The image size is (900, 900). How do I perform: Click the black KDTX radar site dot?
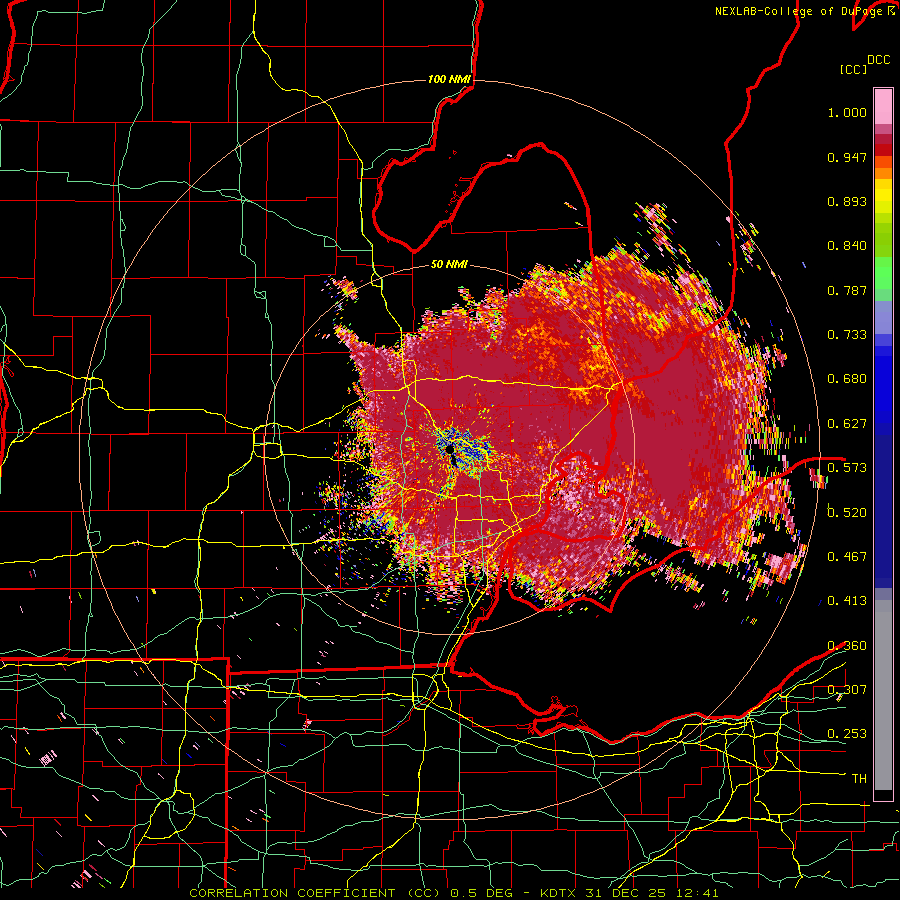click(449, 450)
